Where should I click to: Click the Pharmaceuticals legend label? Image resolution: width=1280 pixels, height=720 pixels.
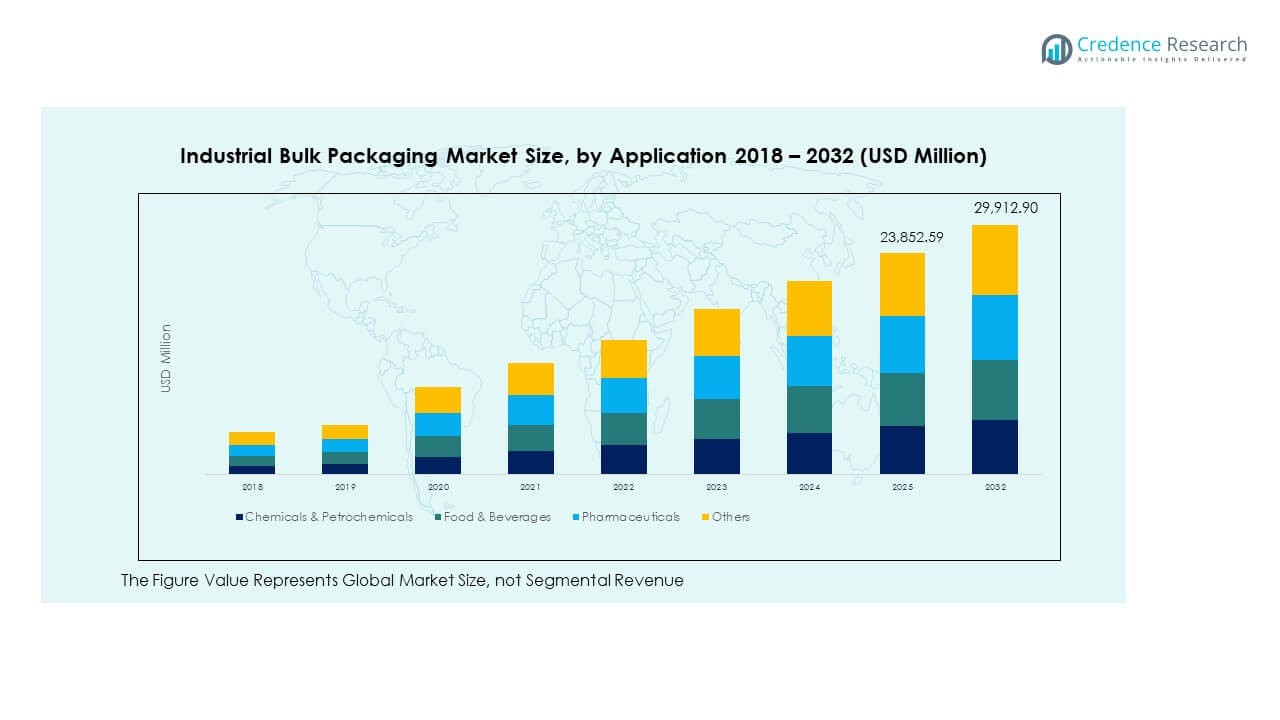[x=630, y=517]
